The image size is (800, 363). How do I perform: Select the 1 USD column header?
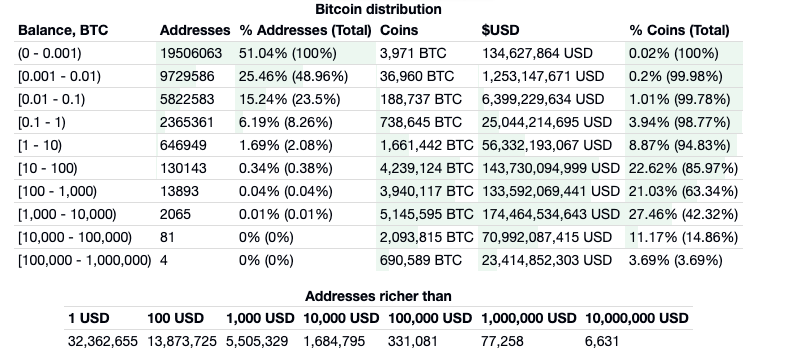tap(89, 318)
